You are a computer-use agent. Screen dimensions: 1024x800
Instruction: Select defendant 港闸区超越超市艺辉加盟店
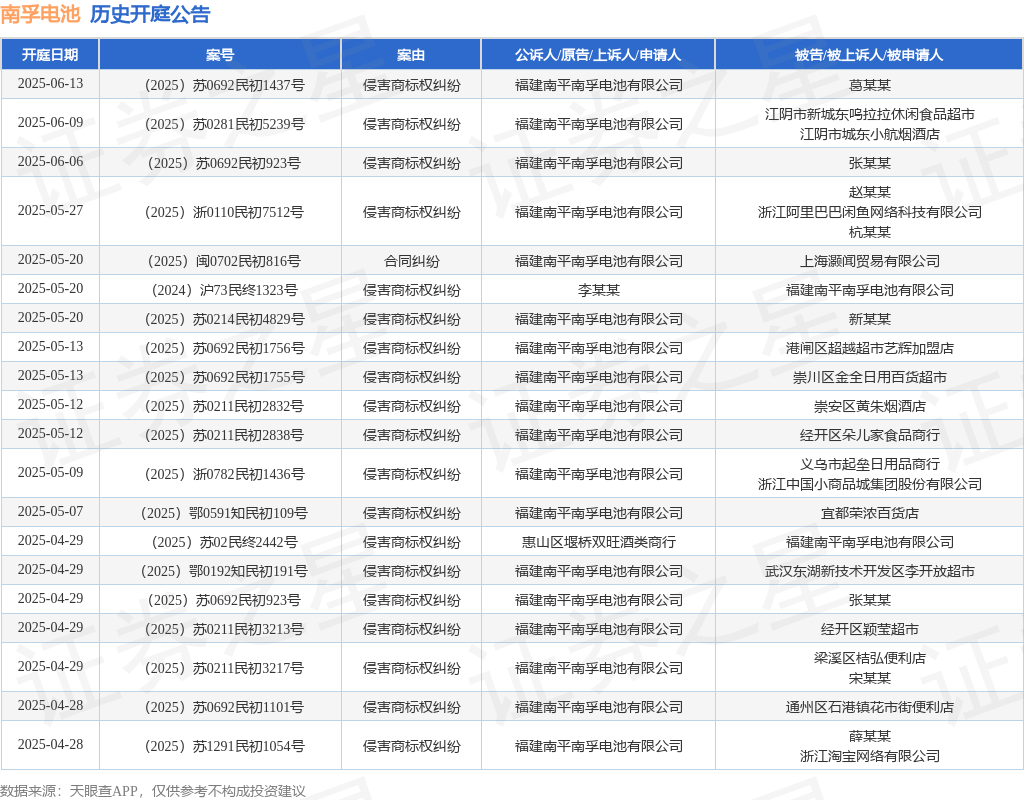870,348
